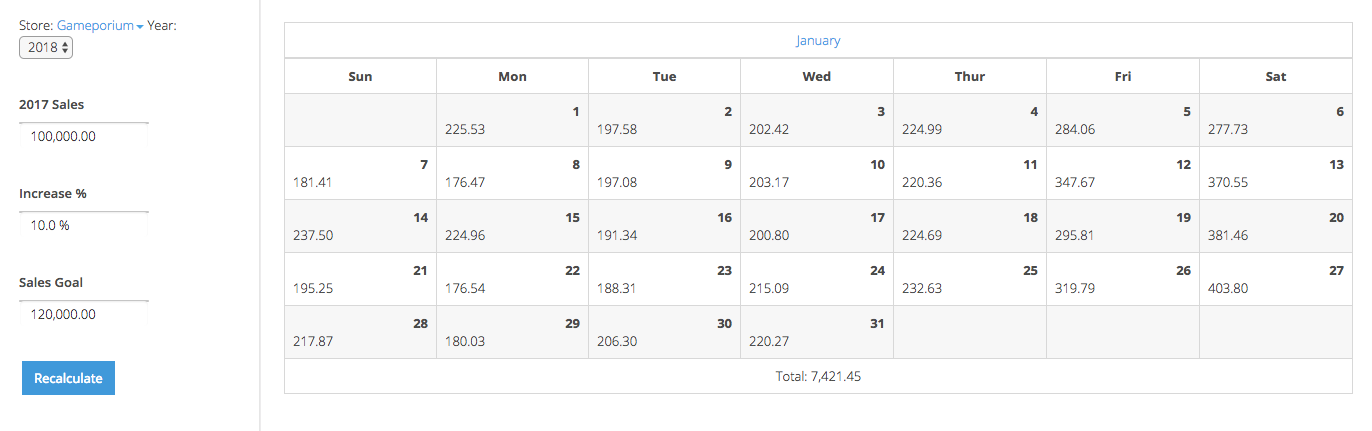
Task: Click the January 12 cell showing 347.67
Action: 1122,173
